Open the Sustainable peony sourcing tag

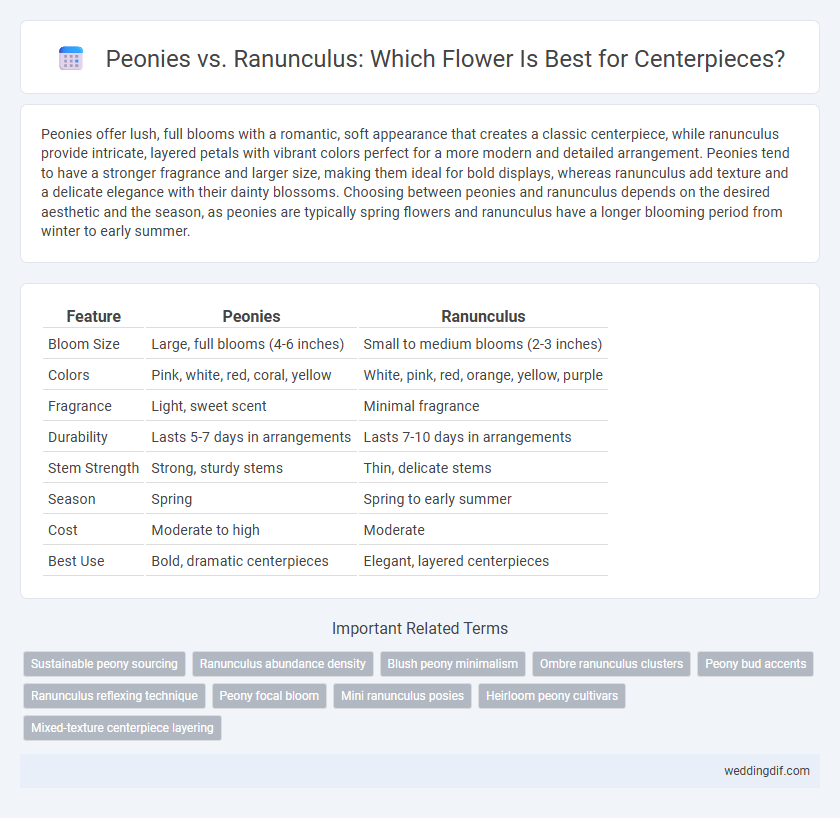coord(104,664)
